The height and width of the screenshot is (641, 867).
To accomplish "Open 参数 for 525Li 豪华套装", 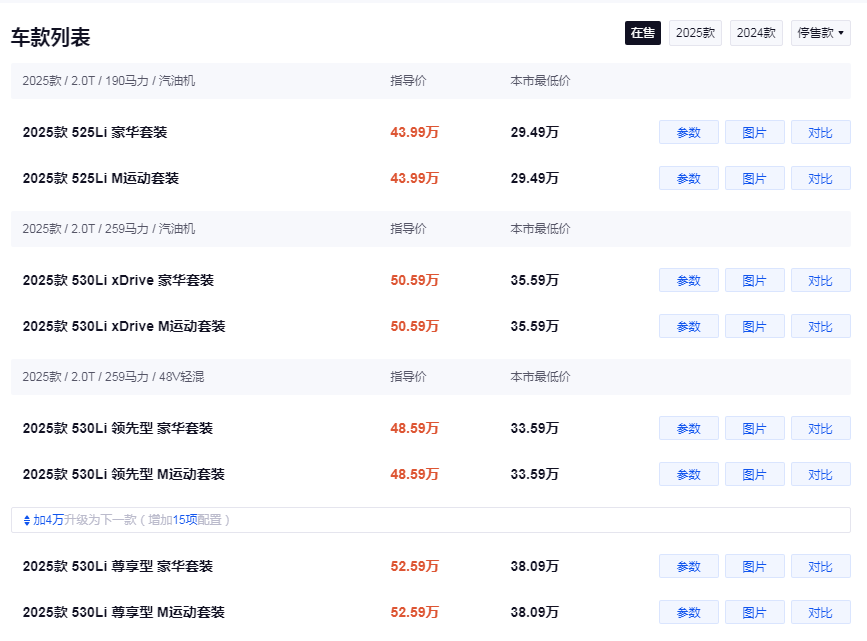I will 688,132.
